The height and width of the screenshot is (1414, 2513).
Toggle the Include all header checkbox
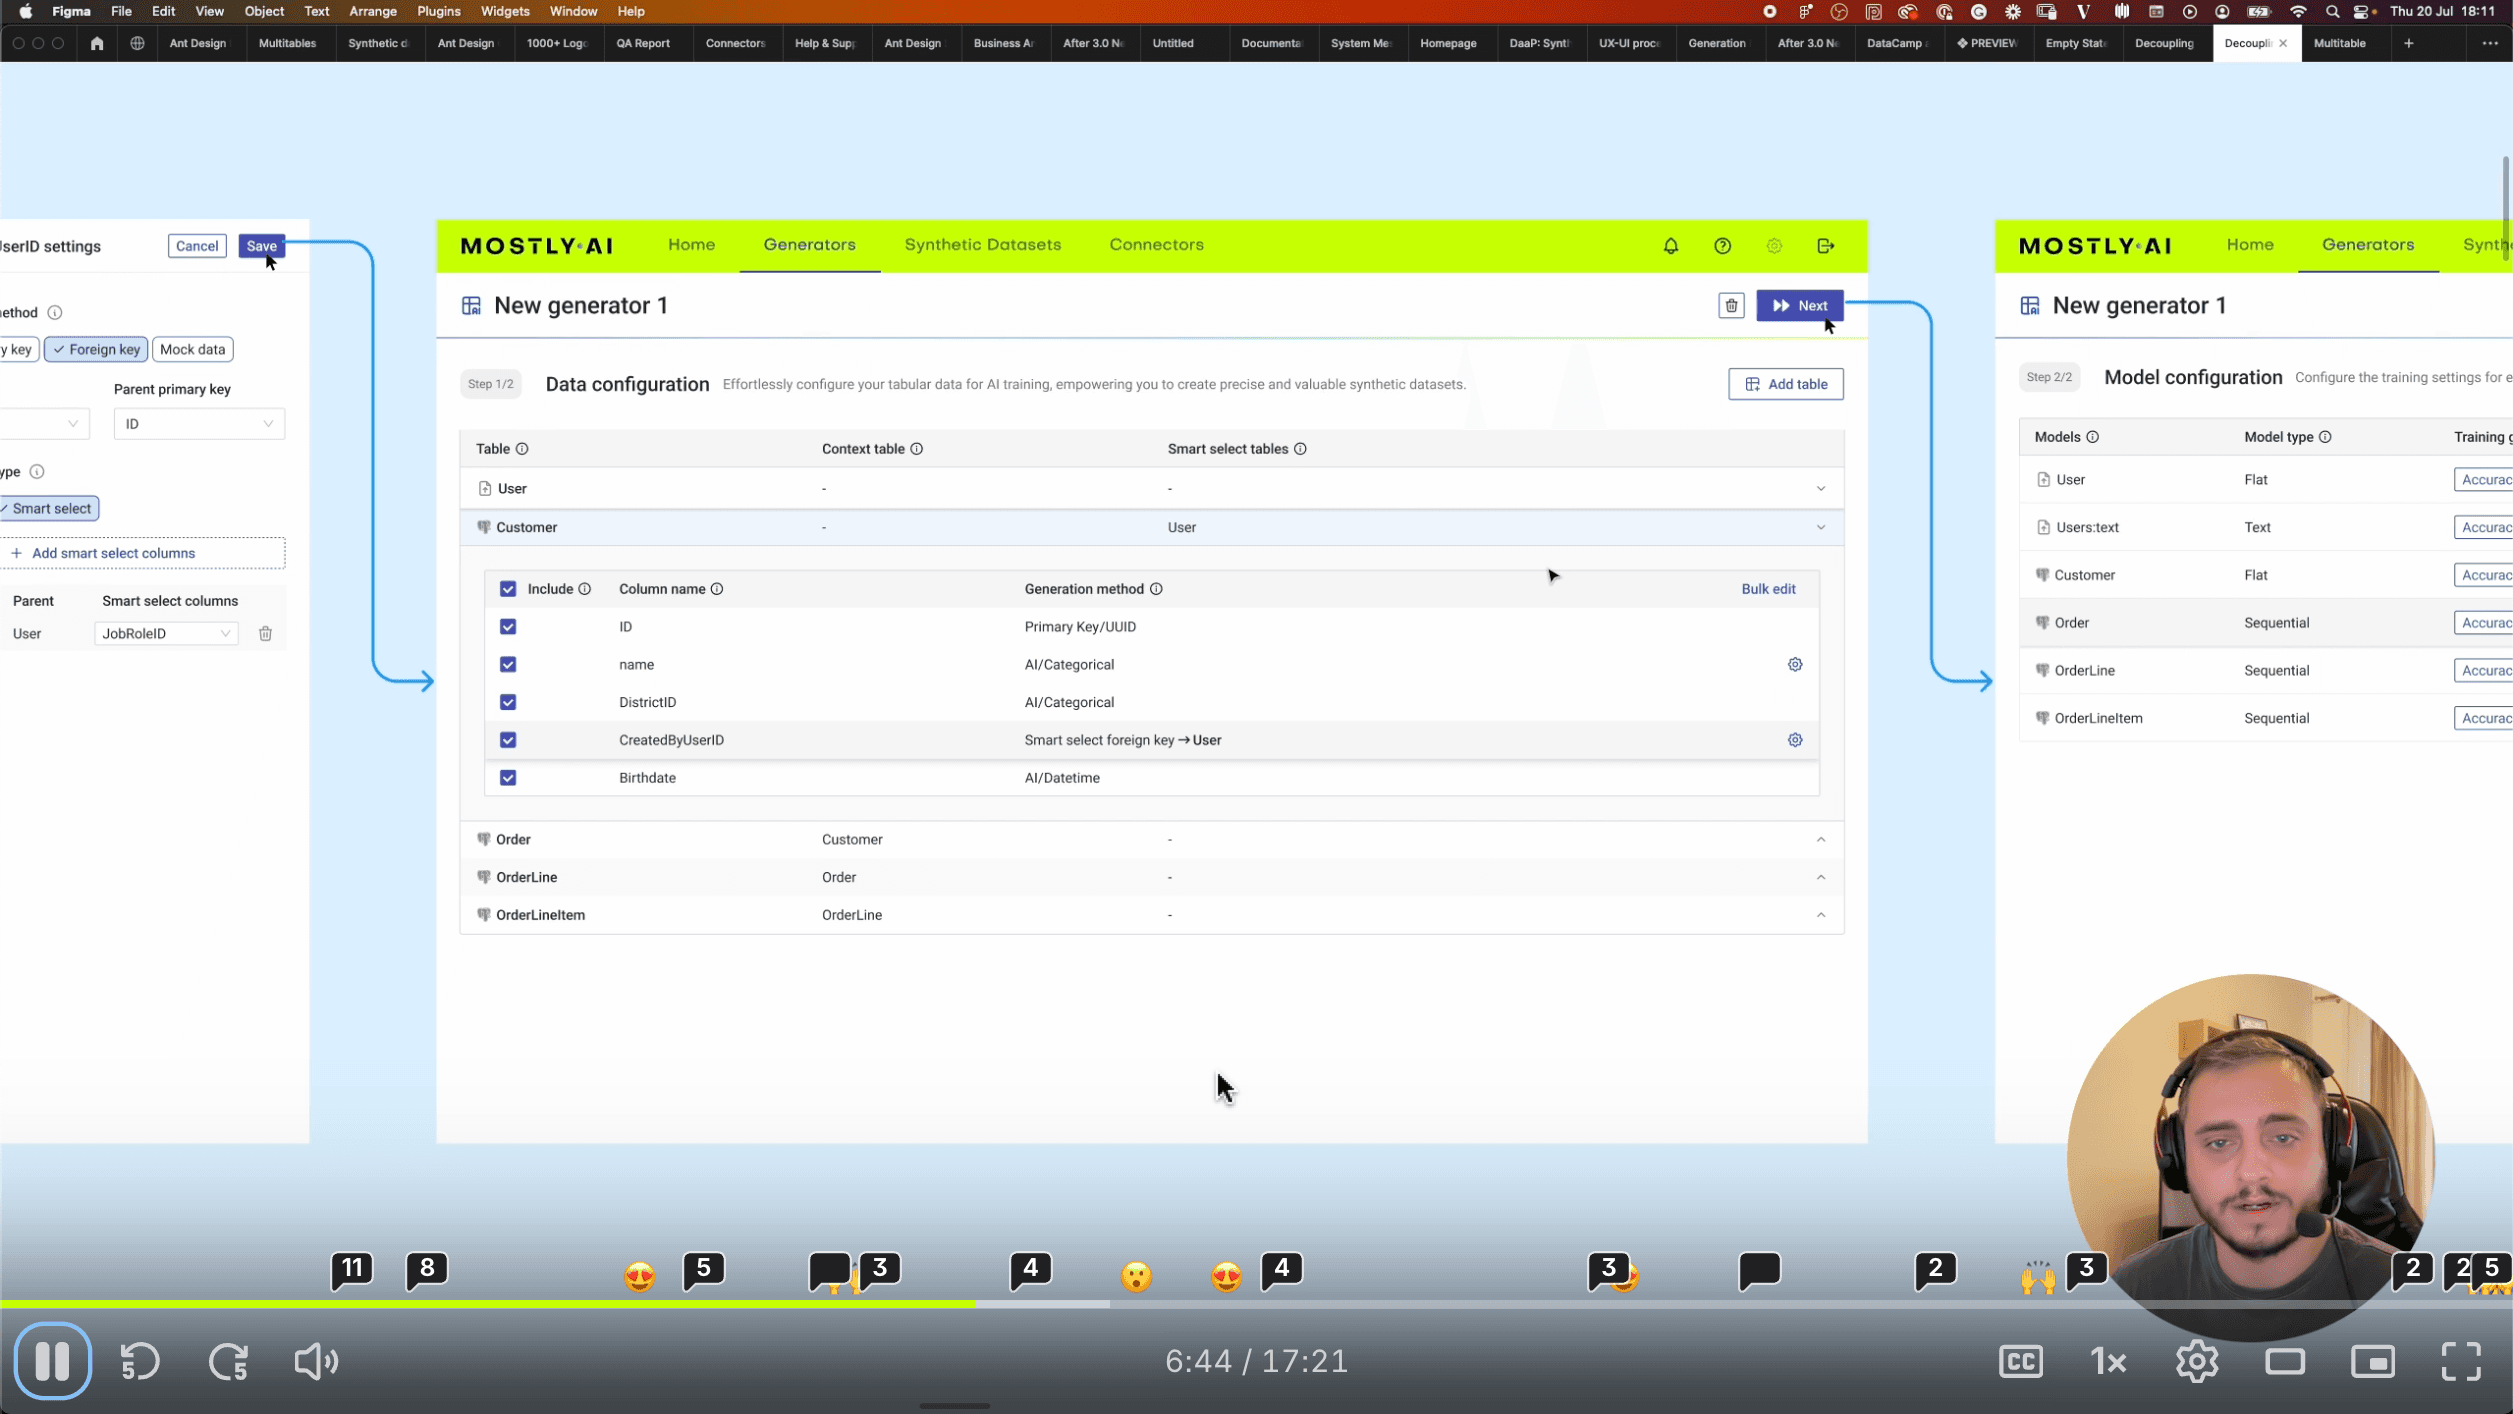coord(508,589)
